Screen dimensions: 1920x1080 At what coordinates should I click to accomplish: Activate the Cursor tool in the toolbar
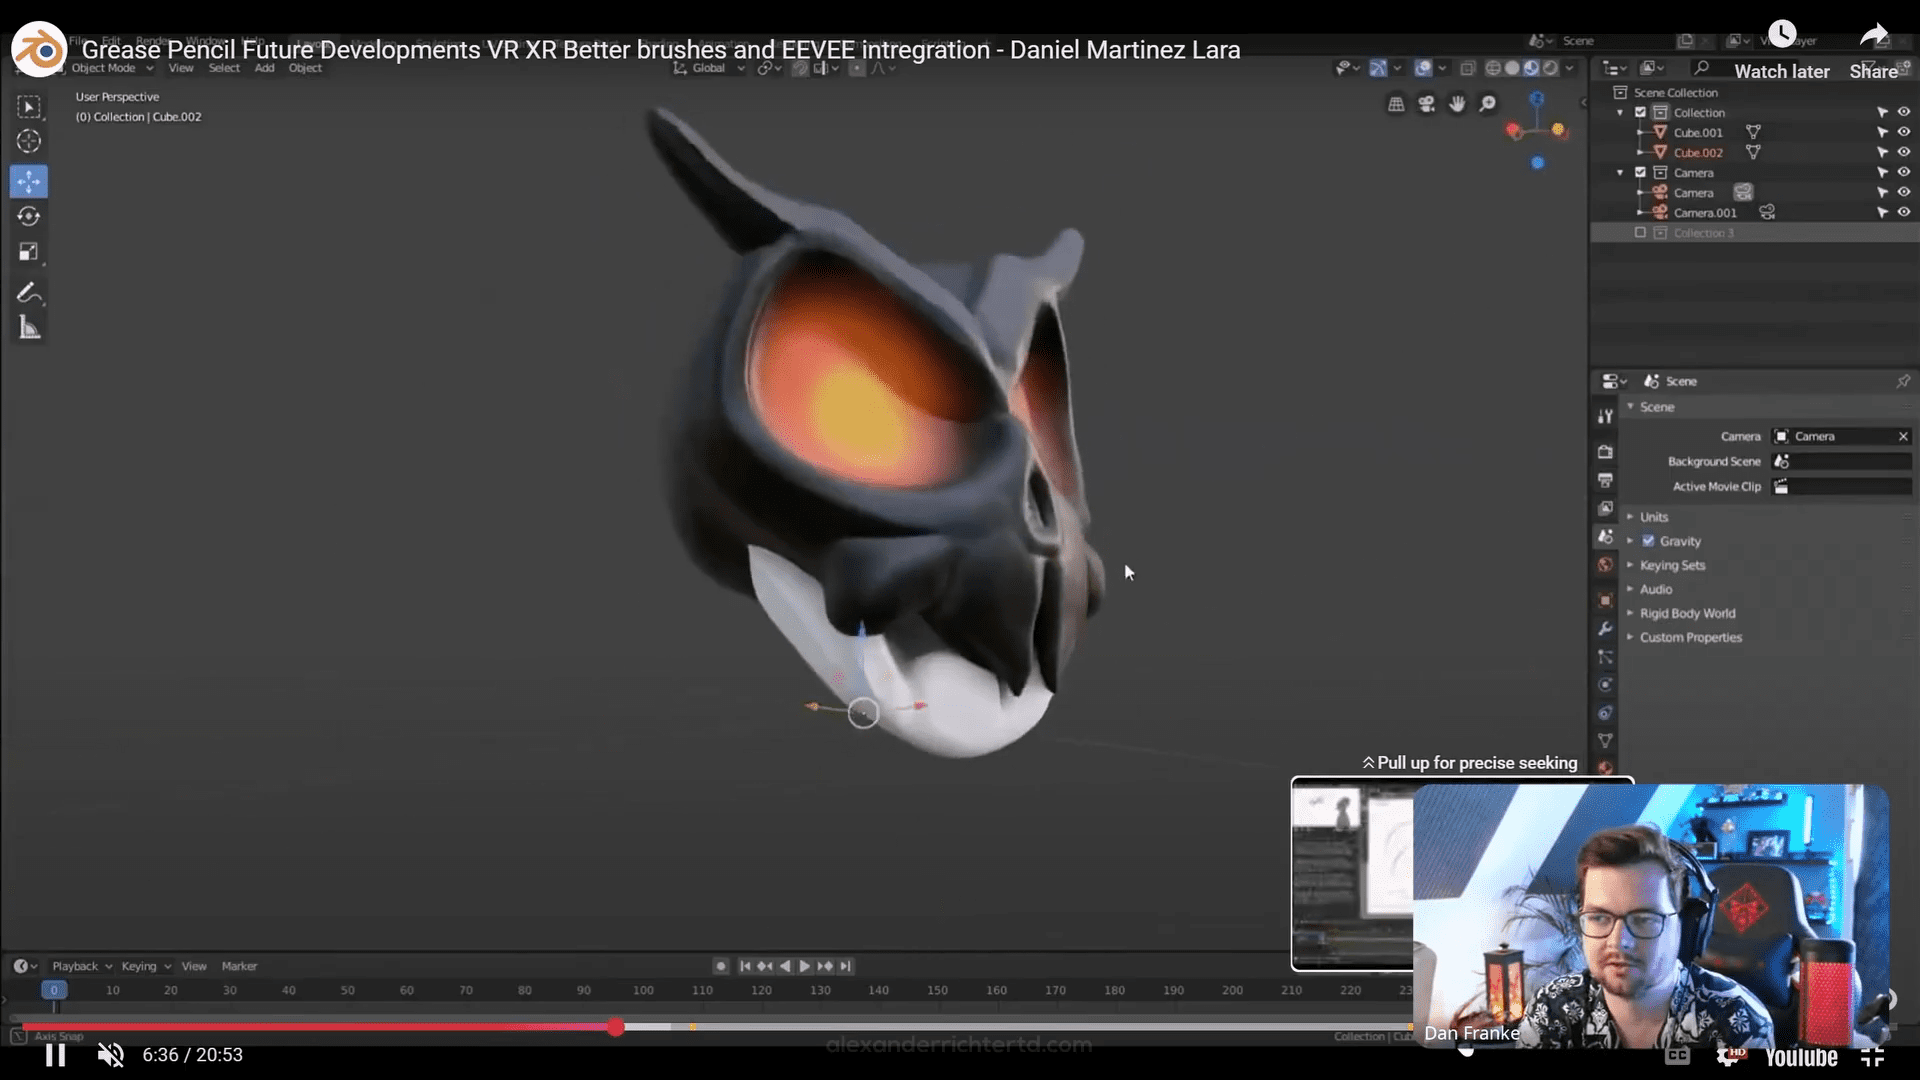(x=29, y=142)
